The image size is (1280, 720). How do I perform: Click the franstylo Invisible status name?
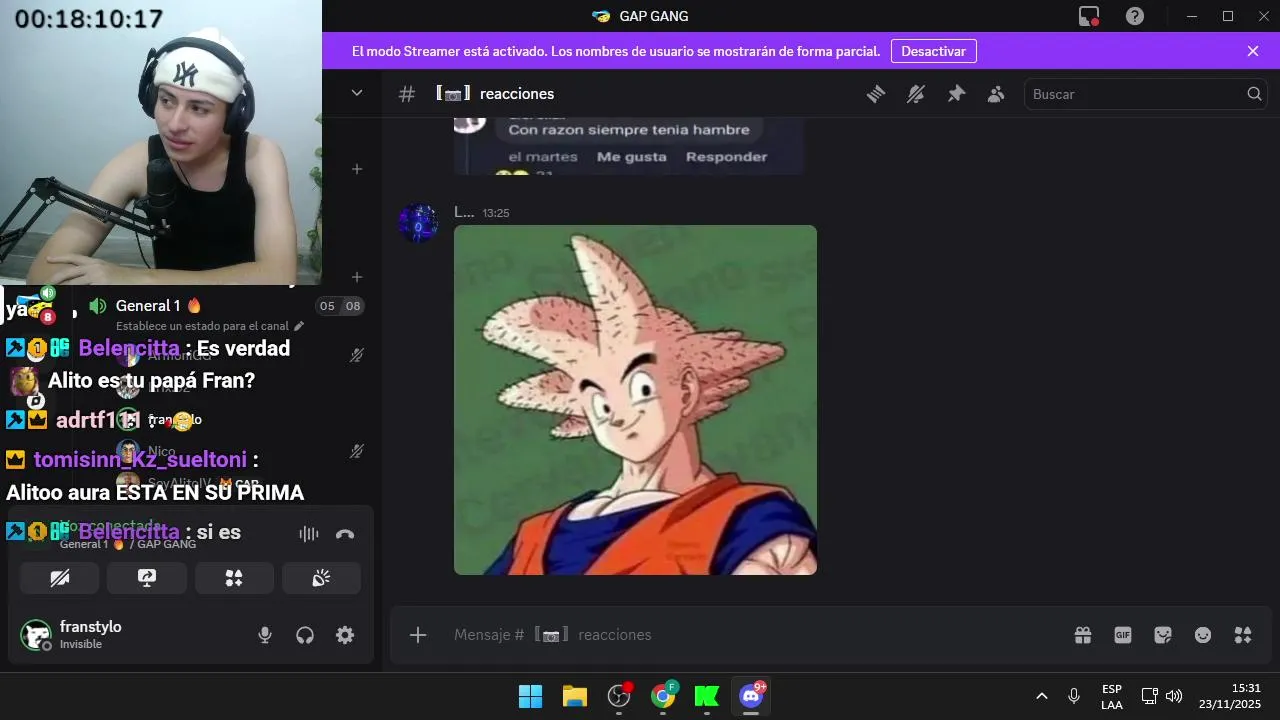[91, 635]
